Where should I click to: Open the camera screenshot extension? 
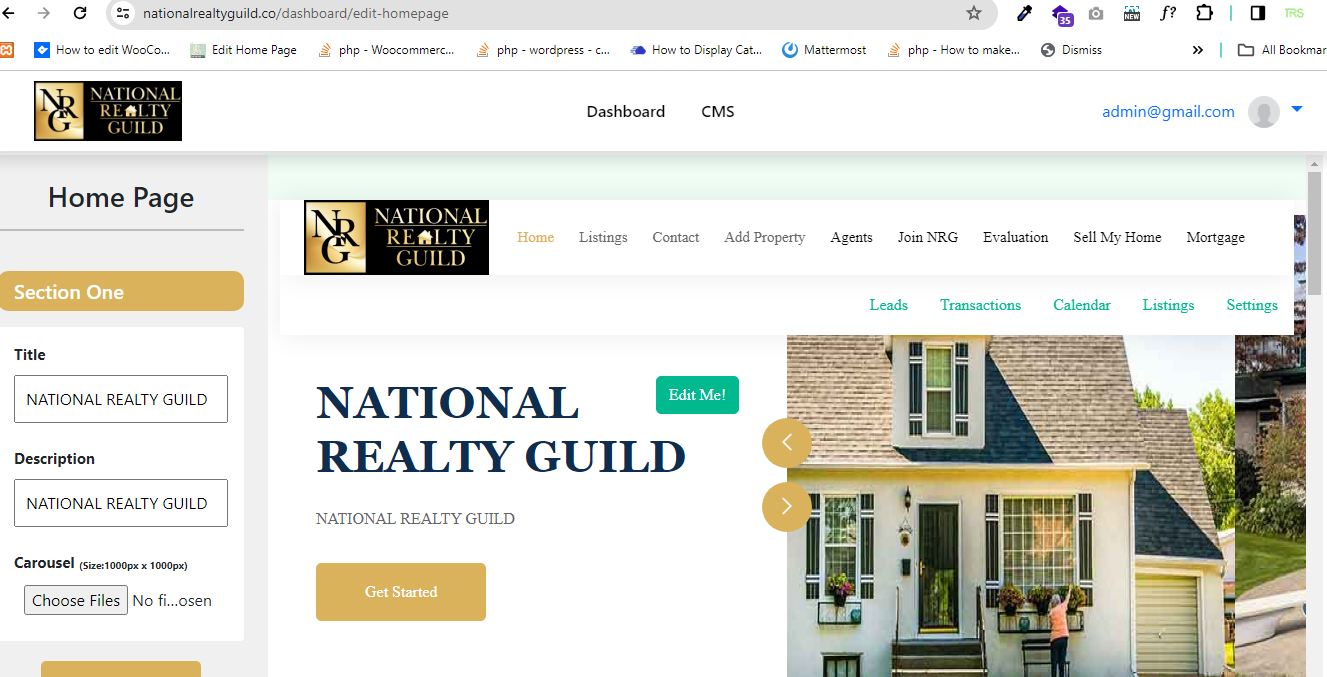(x=1096, y=13)
